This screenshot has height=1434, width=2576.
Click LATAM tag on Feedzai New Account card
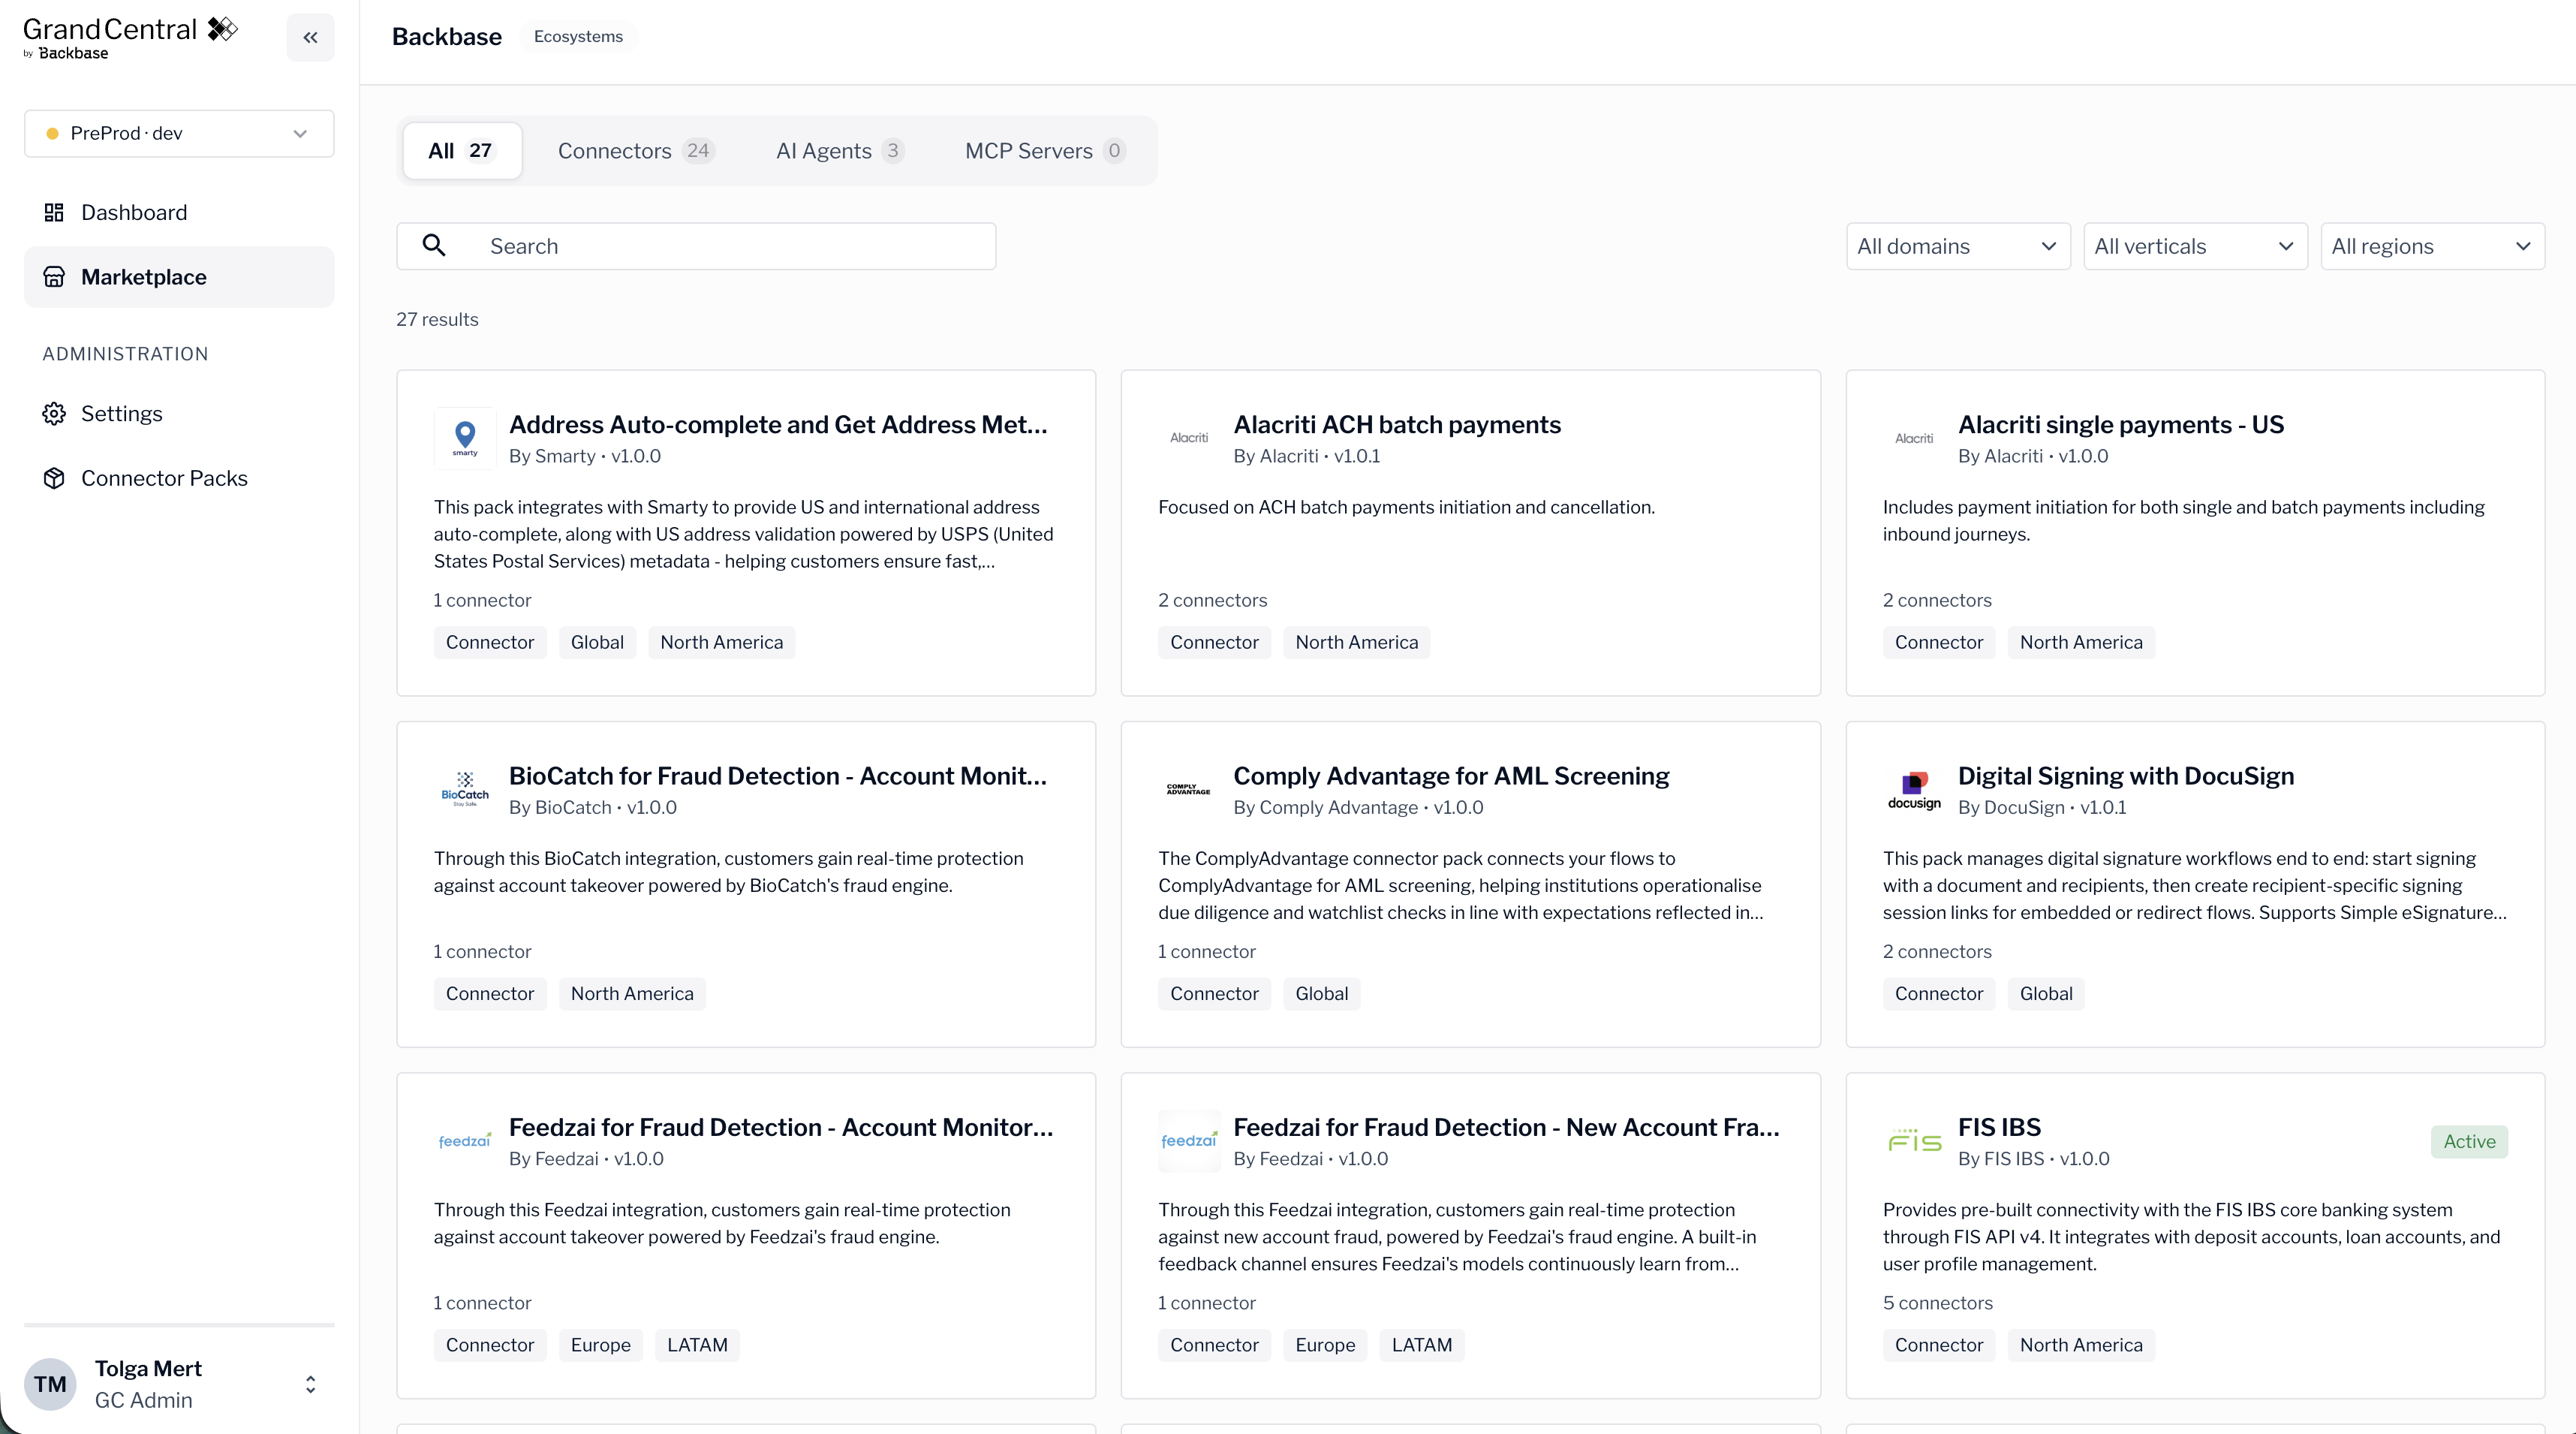(x=1421, y=1344)
